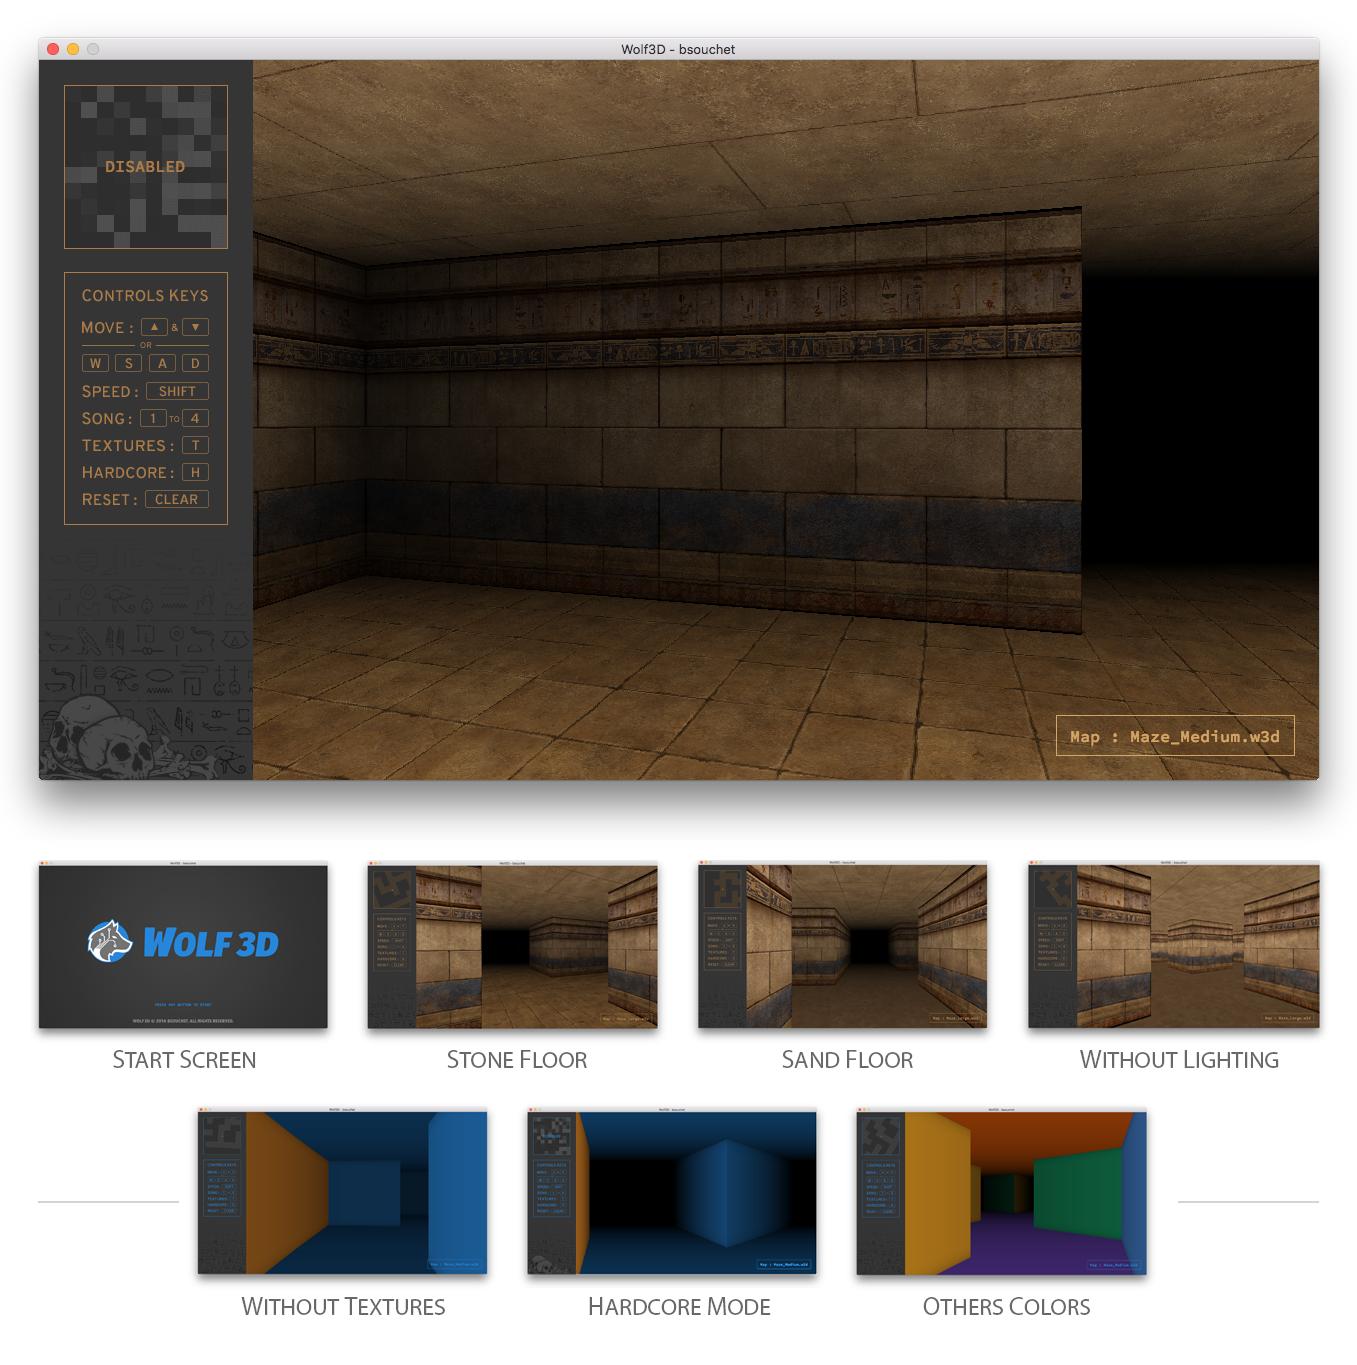Click the Map : Maze_Medium.w3d label
The height and width of the screenshot is (1365, 1357).
pyautogui.click(x=1175, y=736)
